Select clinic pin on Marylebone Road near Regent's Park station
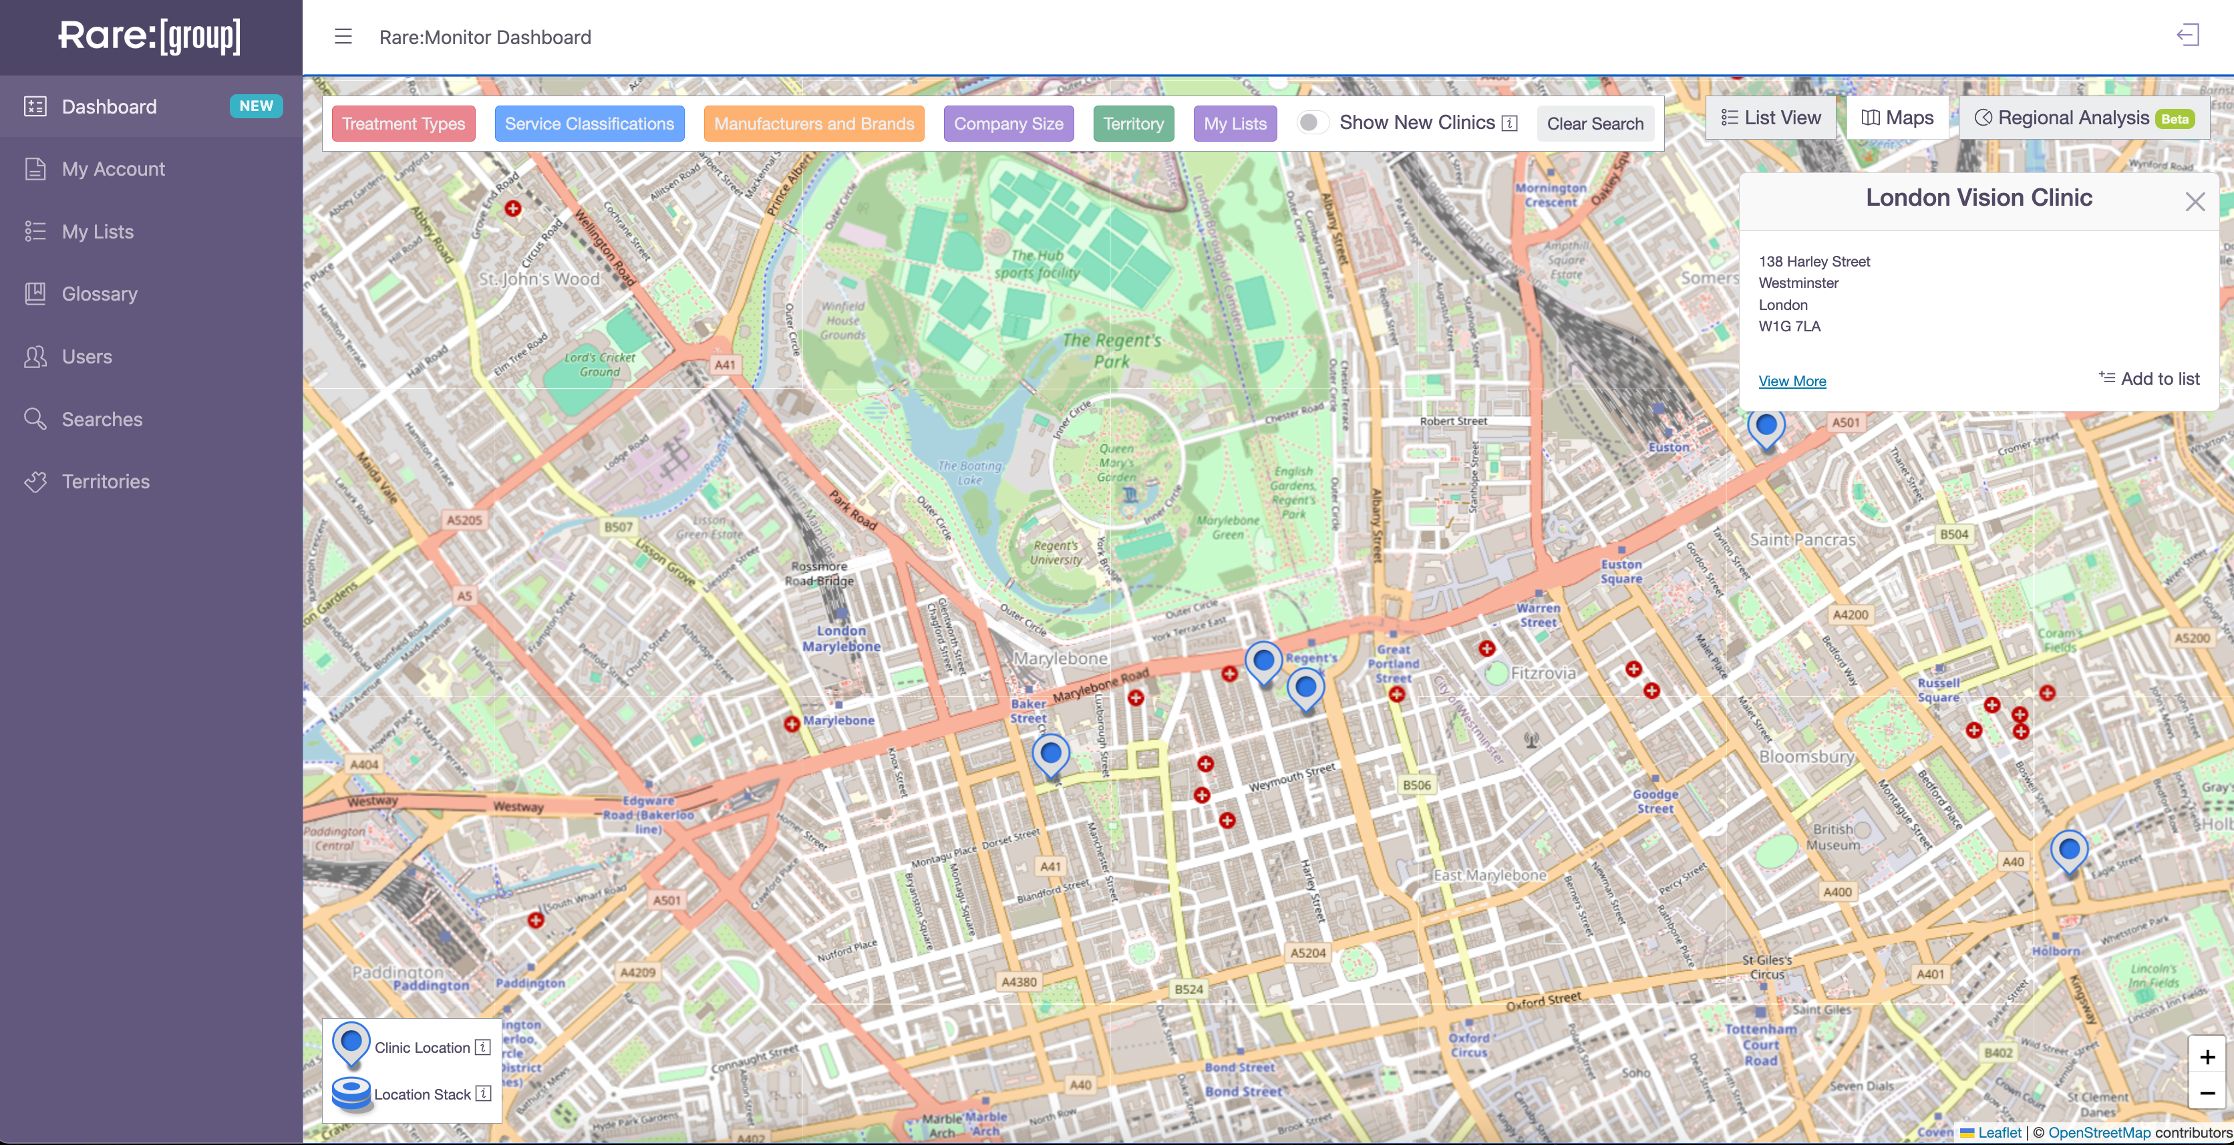The width and height of the screenshot is (2234, 1145). point(1264,664)
